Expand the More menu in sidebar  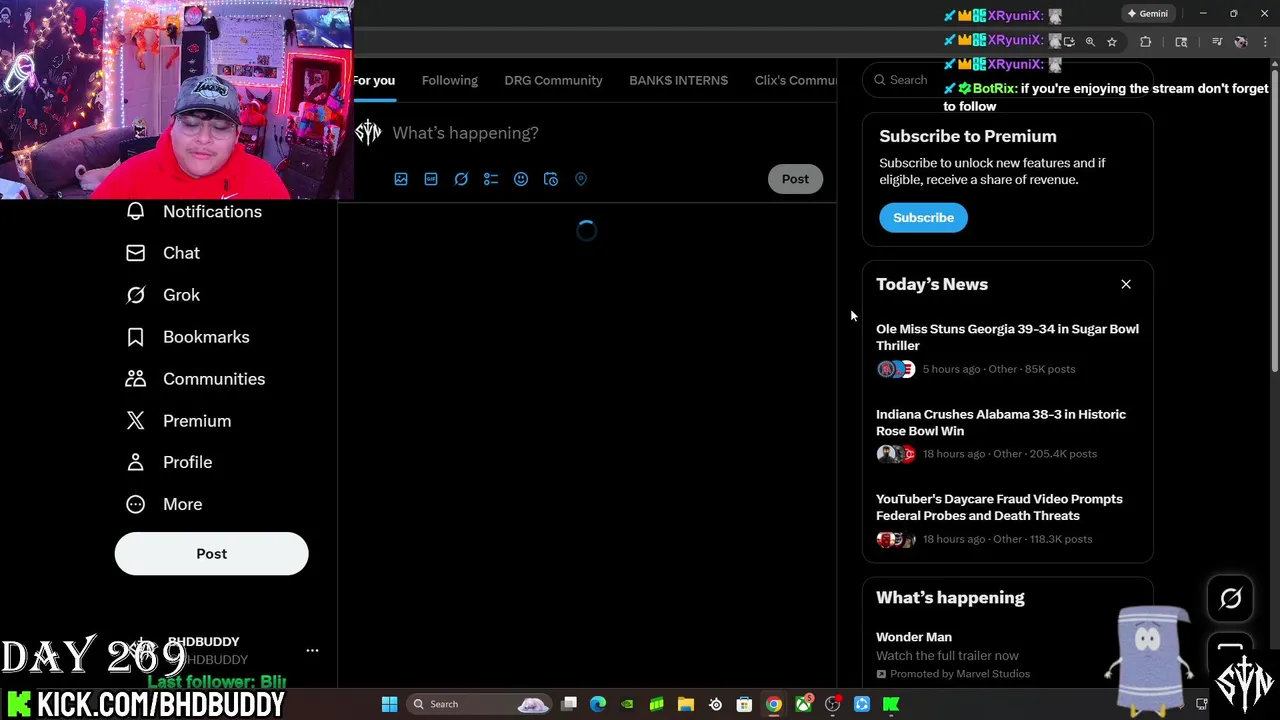(x=164, y=504)
